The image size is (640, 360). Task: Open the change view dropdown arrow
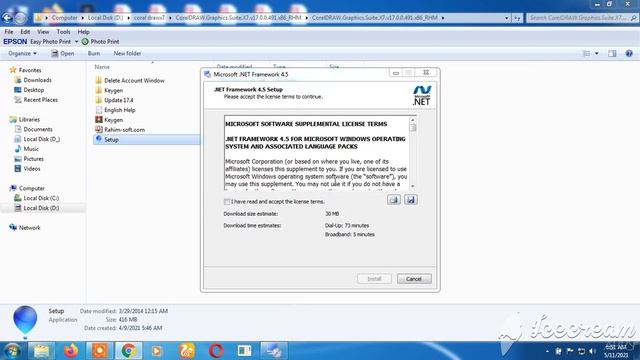pyautogui.click(x=597, y=53)
